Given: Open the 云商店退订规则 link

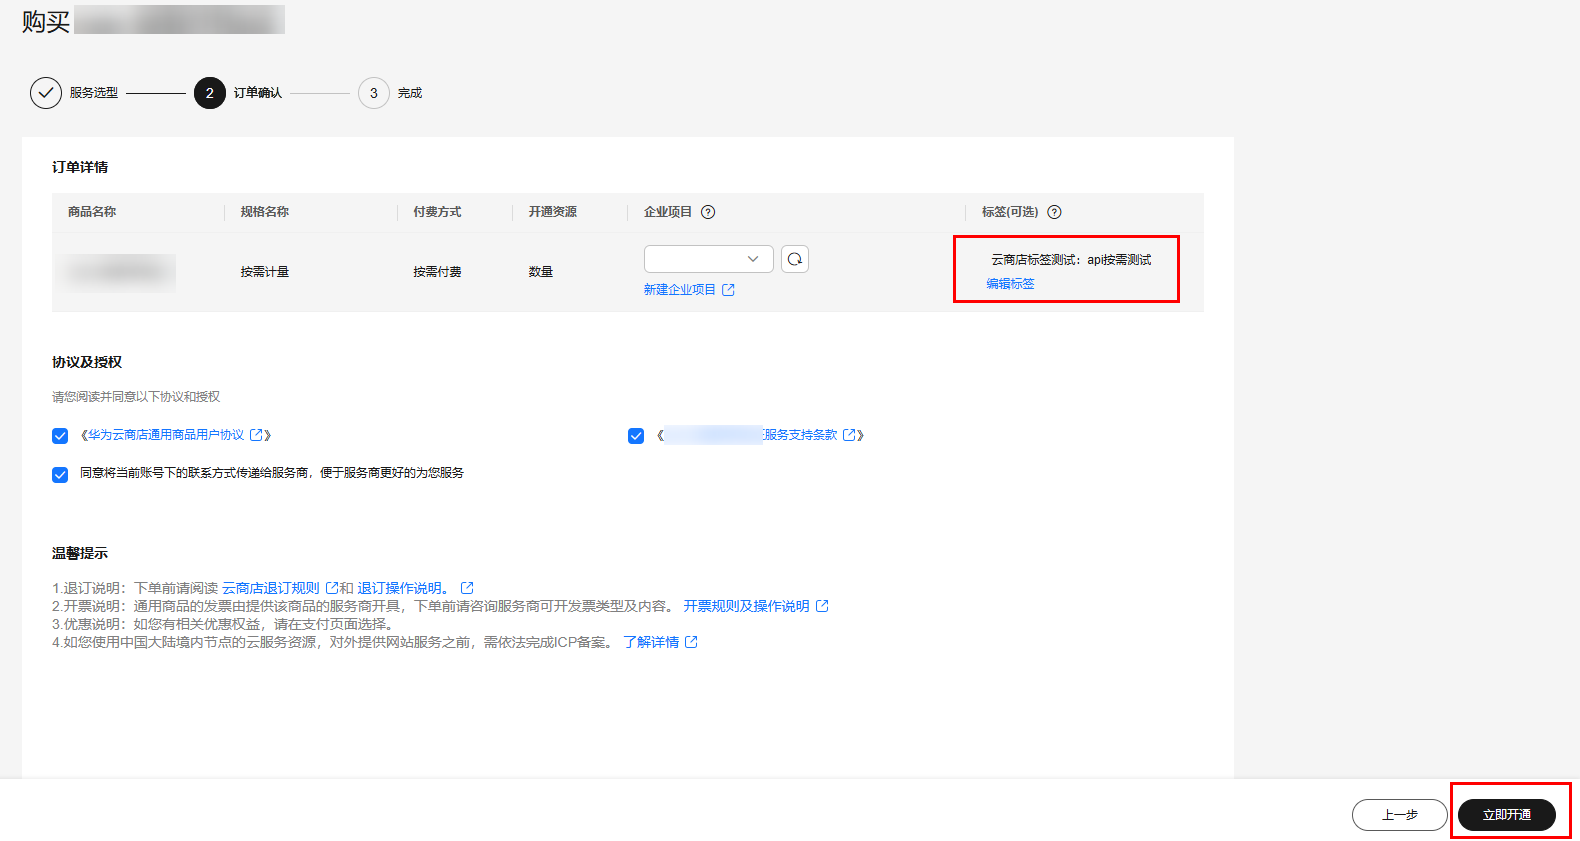Looking at the screenshot, I should pyautogui.click(x=271, y=588).
